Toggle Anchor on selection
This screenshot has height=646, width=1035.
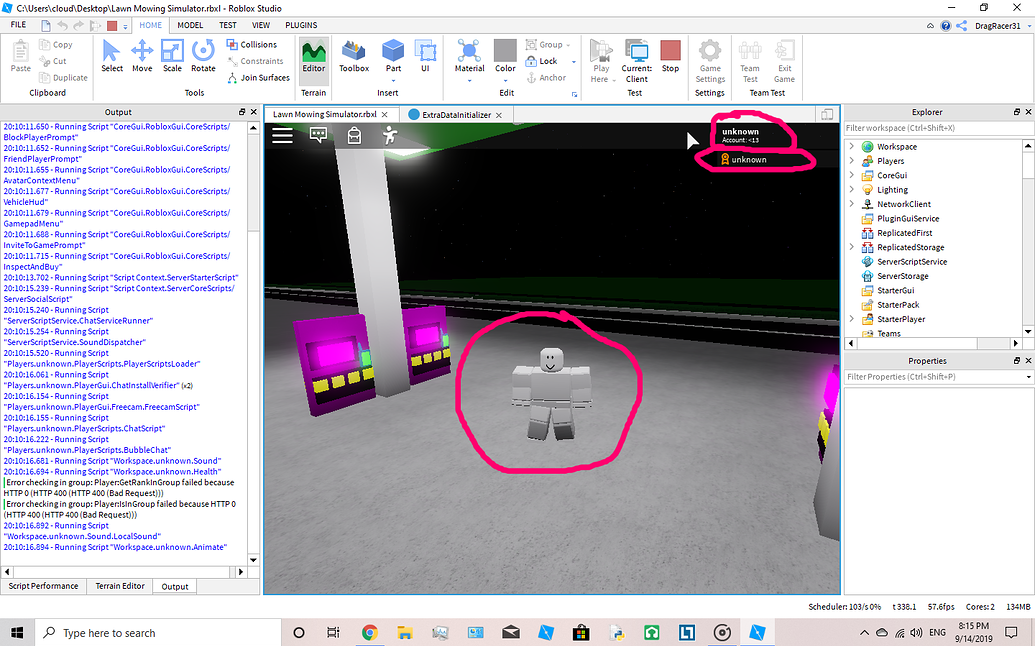pyautogui.click(x=546, y=77)
